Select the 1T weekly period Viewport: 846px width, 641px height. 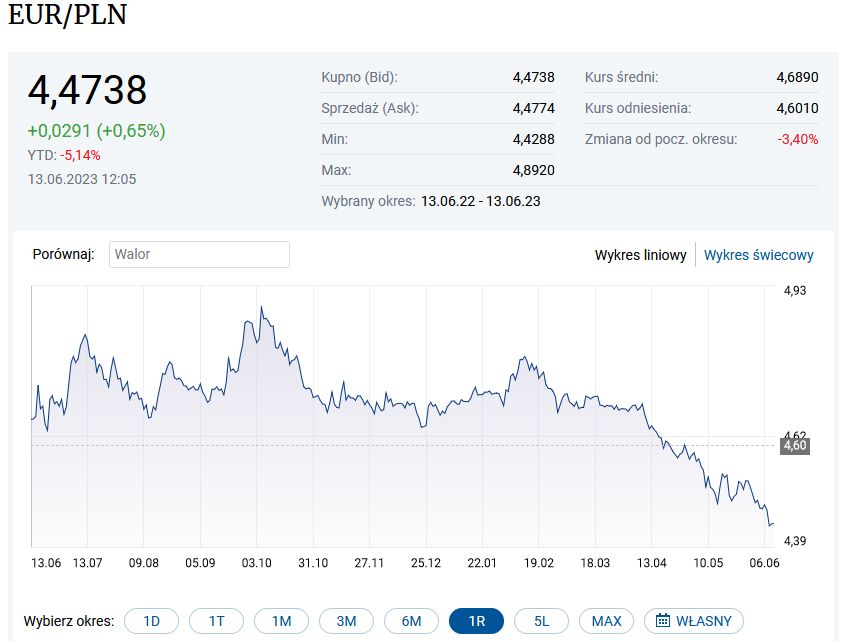point(216,620)
